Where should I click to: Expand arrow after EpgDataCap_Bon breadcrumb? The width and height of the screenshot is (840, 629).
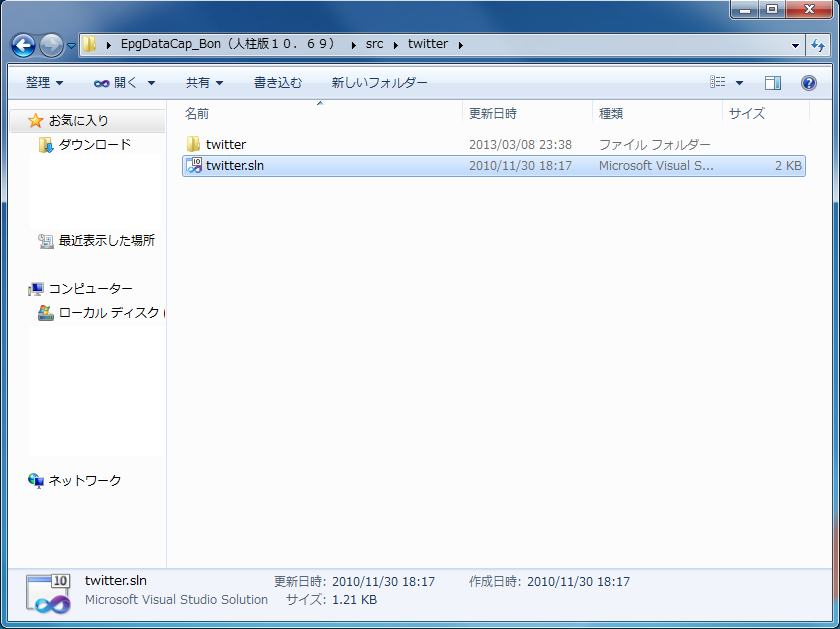click(x=354, y=45)
